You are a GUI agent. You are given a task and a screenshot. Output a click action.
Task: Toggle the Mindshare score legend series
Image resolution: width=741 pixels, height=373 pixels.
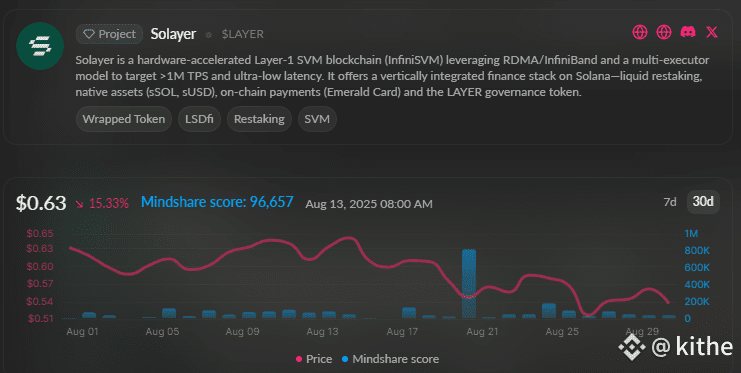click(x=390, y=359)
